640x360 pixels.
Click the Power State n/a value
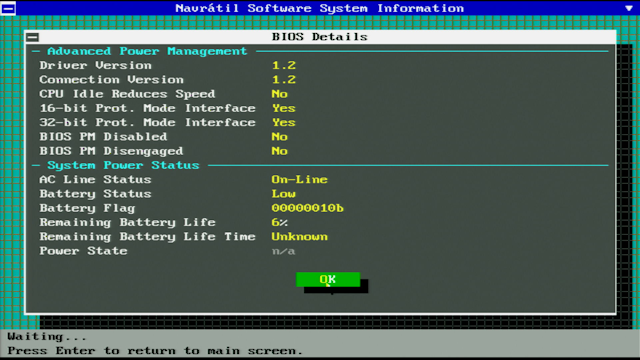pos(284,251)
